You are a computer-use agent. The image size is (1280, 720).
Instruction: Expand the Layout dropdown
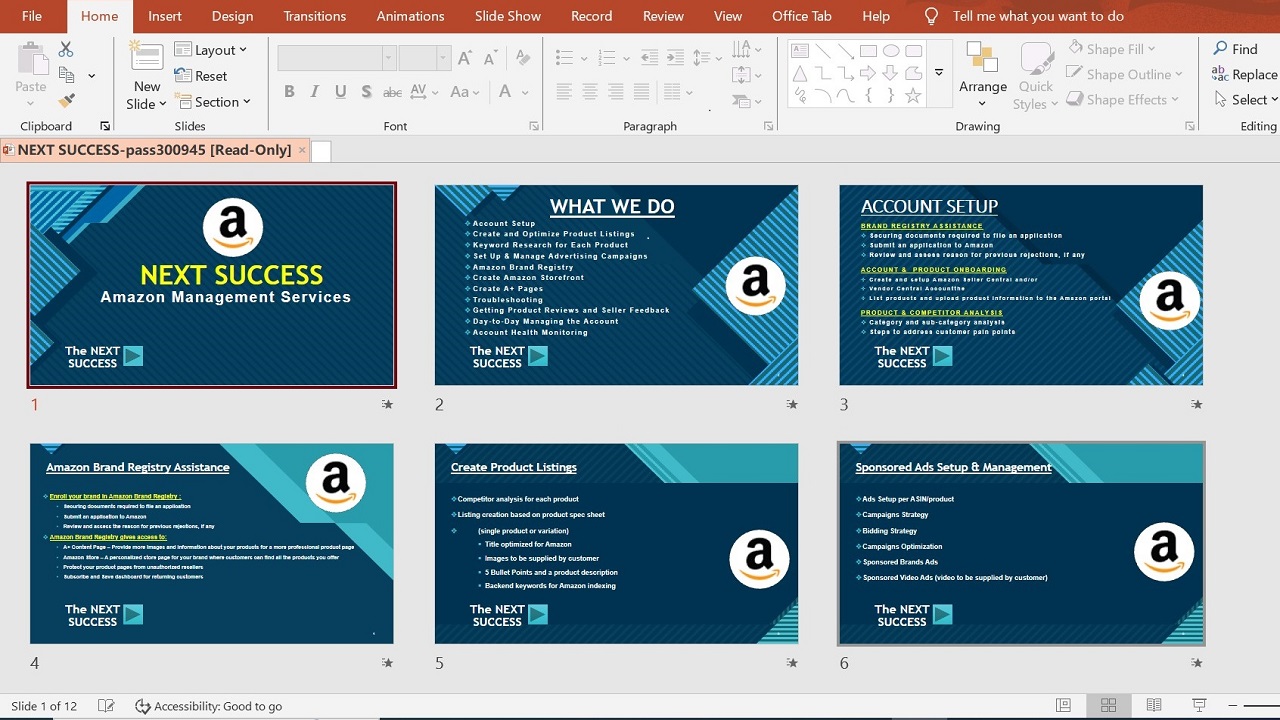pyautogui.click(x=211, y=50)
